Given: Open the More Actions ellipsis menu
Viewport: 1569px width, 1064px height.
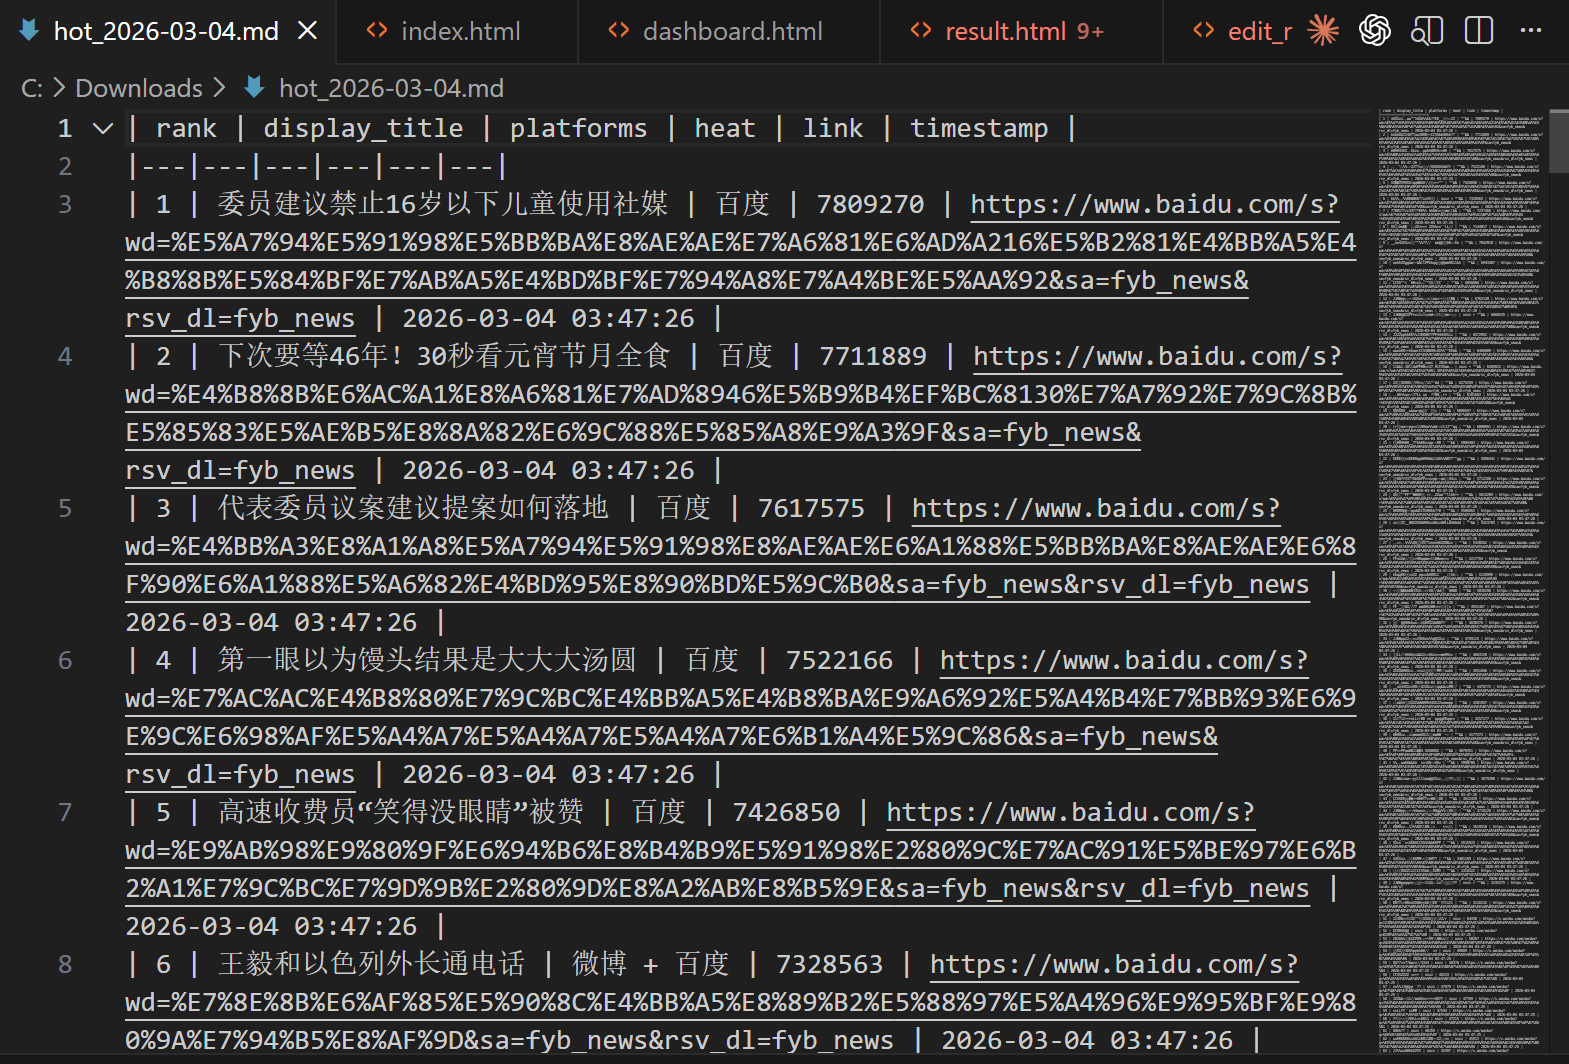Looking at the screenshot, I should click(1530, 31).
